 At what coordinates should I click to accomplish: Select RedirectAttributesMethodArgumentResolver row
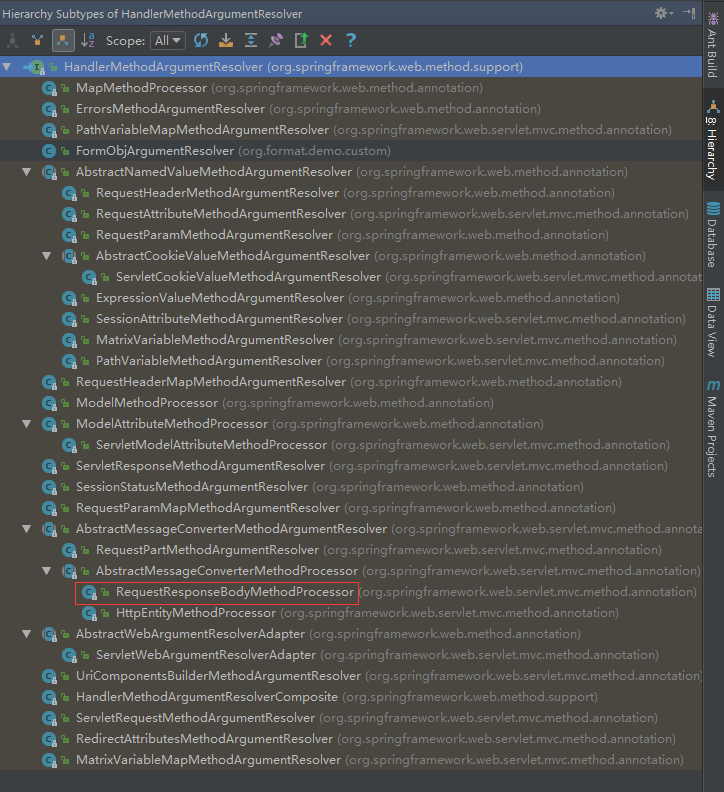(x=351, y=739)
